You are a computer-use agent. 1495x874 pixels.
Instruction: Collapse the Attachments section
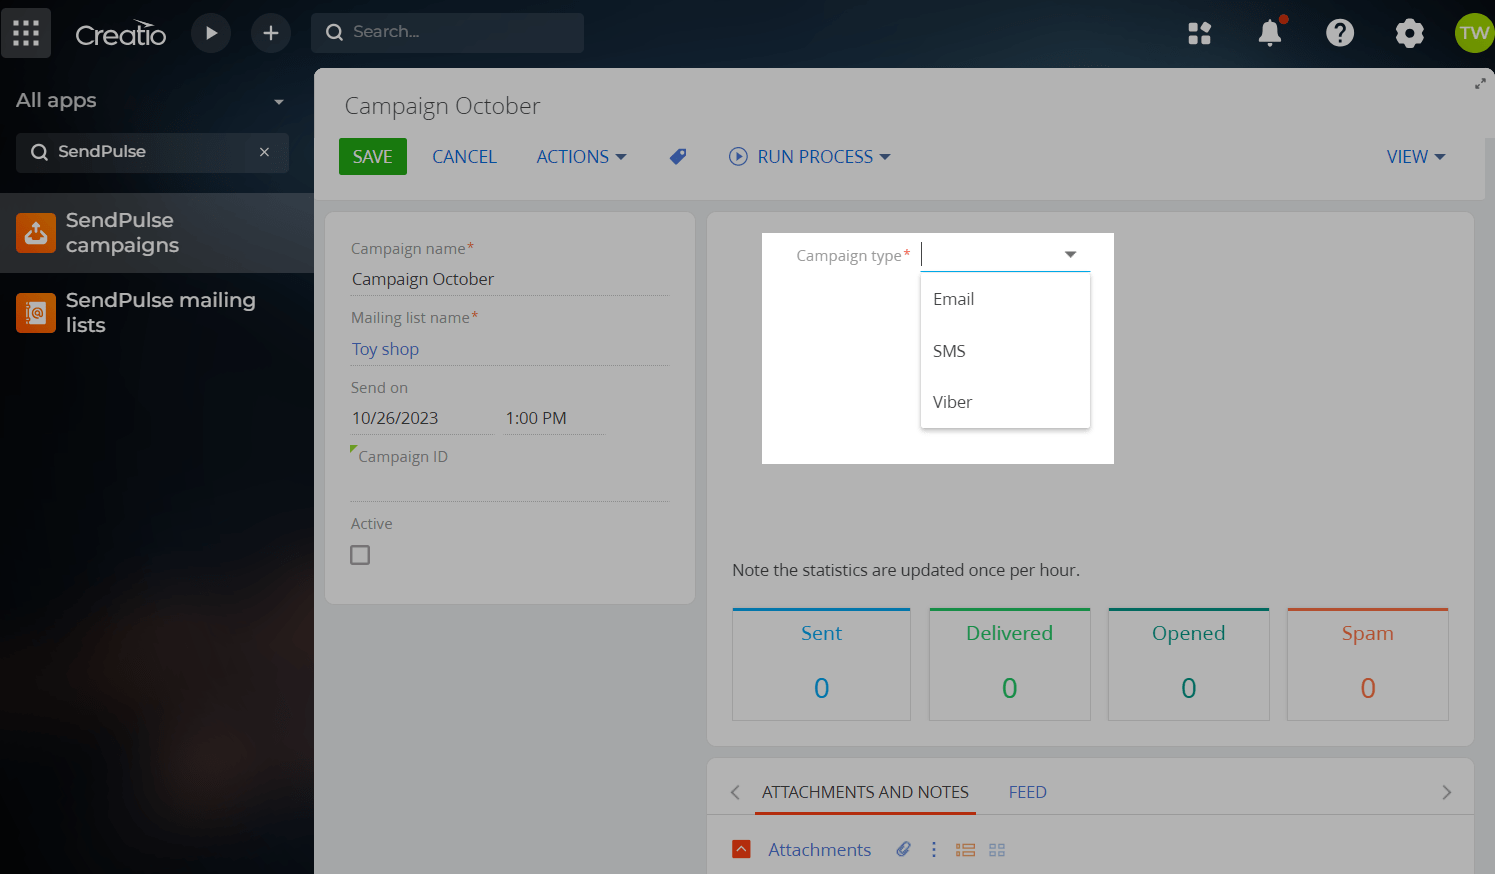click(x=741, y=849)
